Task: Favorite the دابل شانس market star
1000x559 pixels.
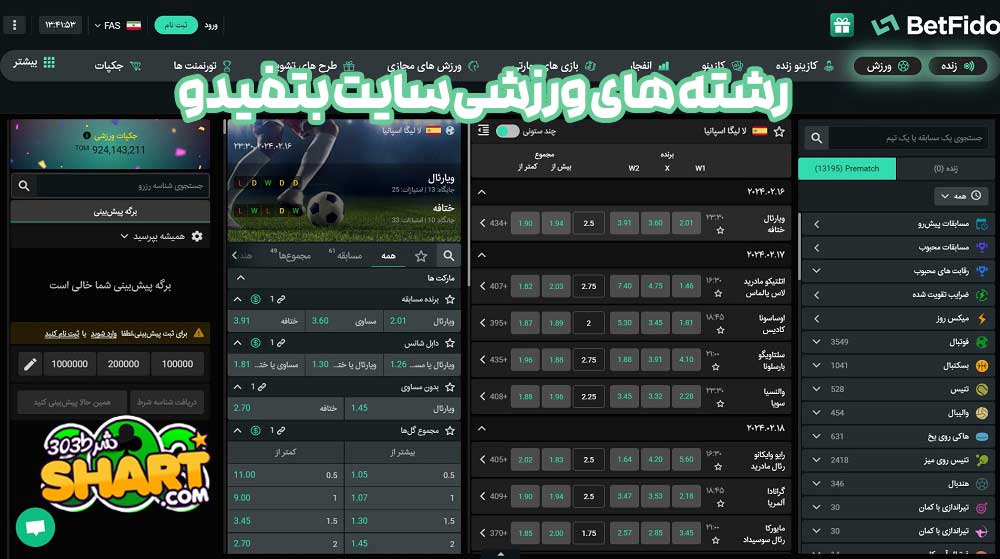Action: (450, 343)
